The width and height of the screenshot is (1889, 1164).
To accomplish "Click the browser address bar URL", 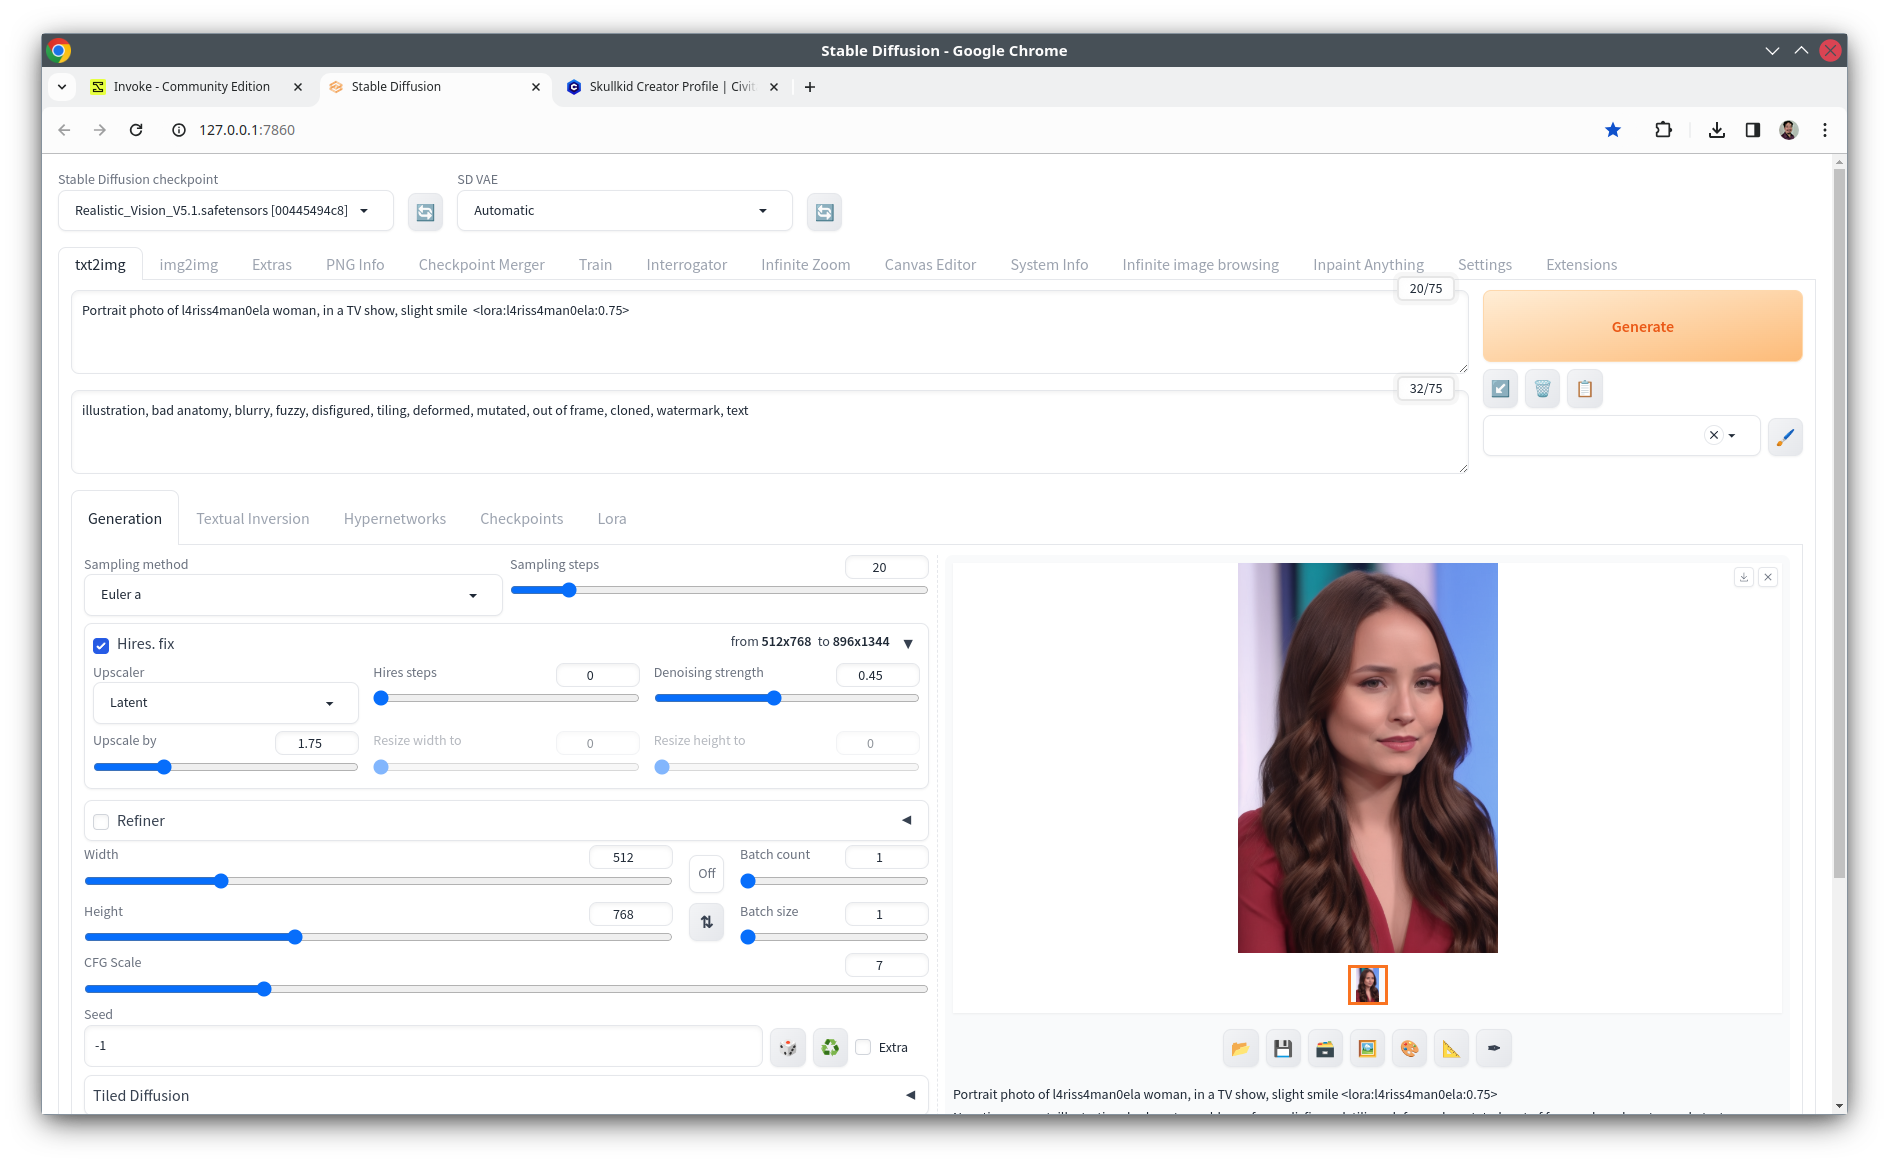I will coord(246,130).
